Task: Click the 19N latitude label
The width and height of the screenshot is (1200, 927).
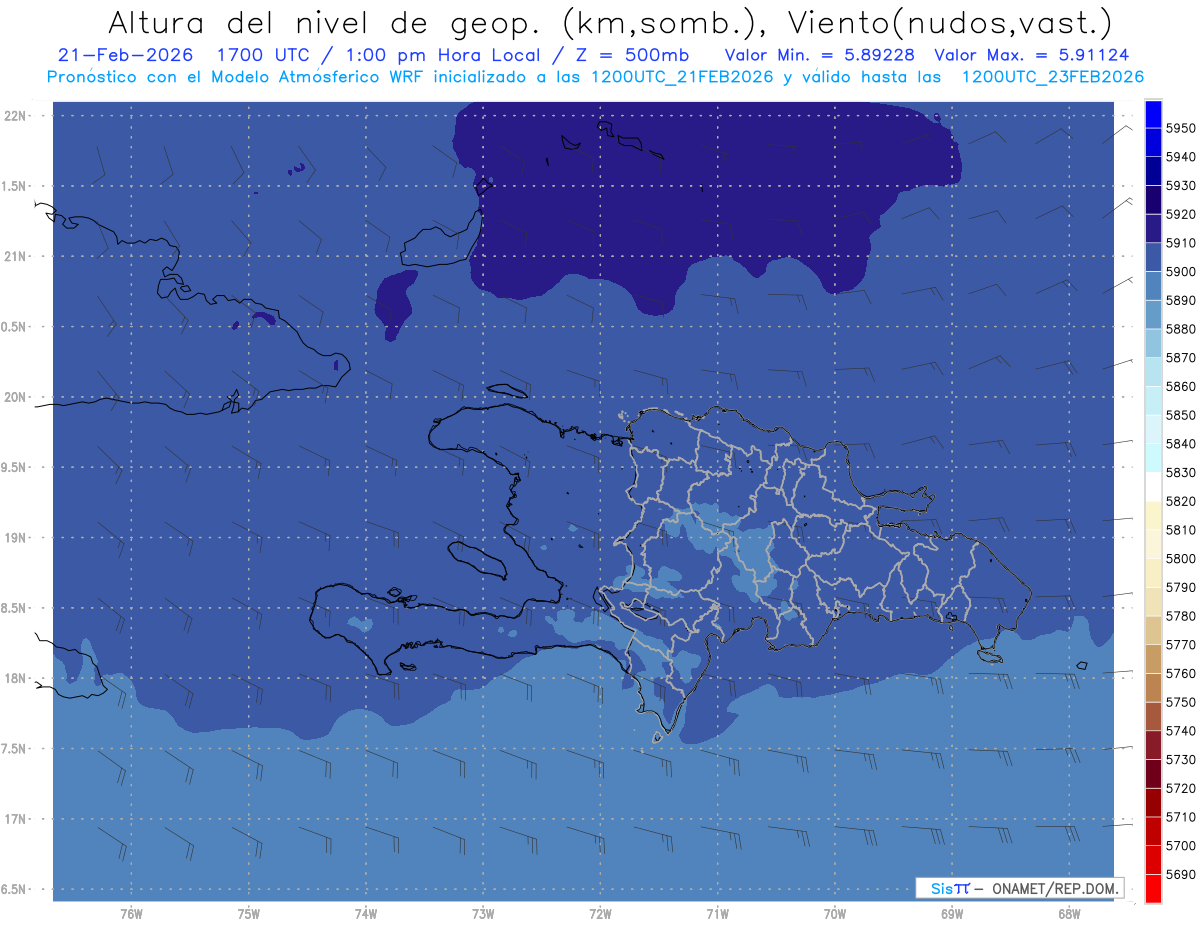Action: (17, 538)
